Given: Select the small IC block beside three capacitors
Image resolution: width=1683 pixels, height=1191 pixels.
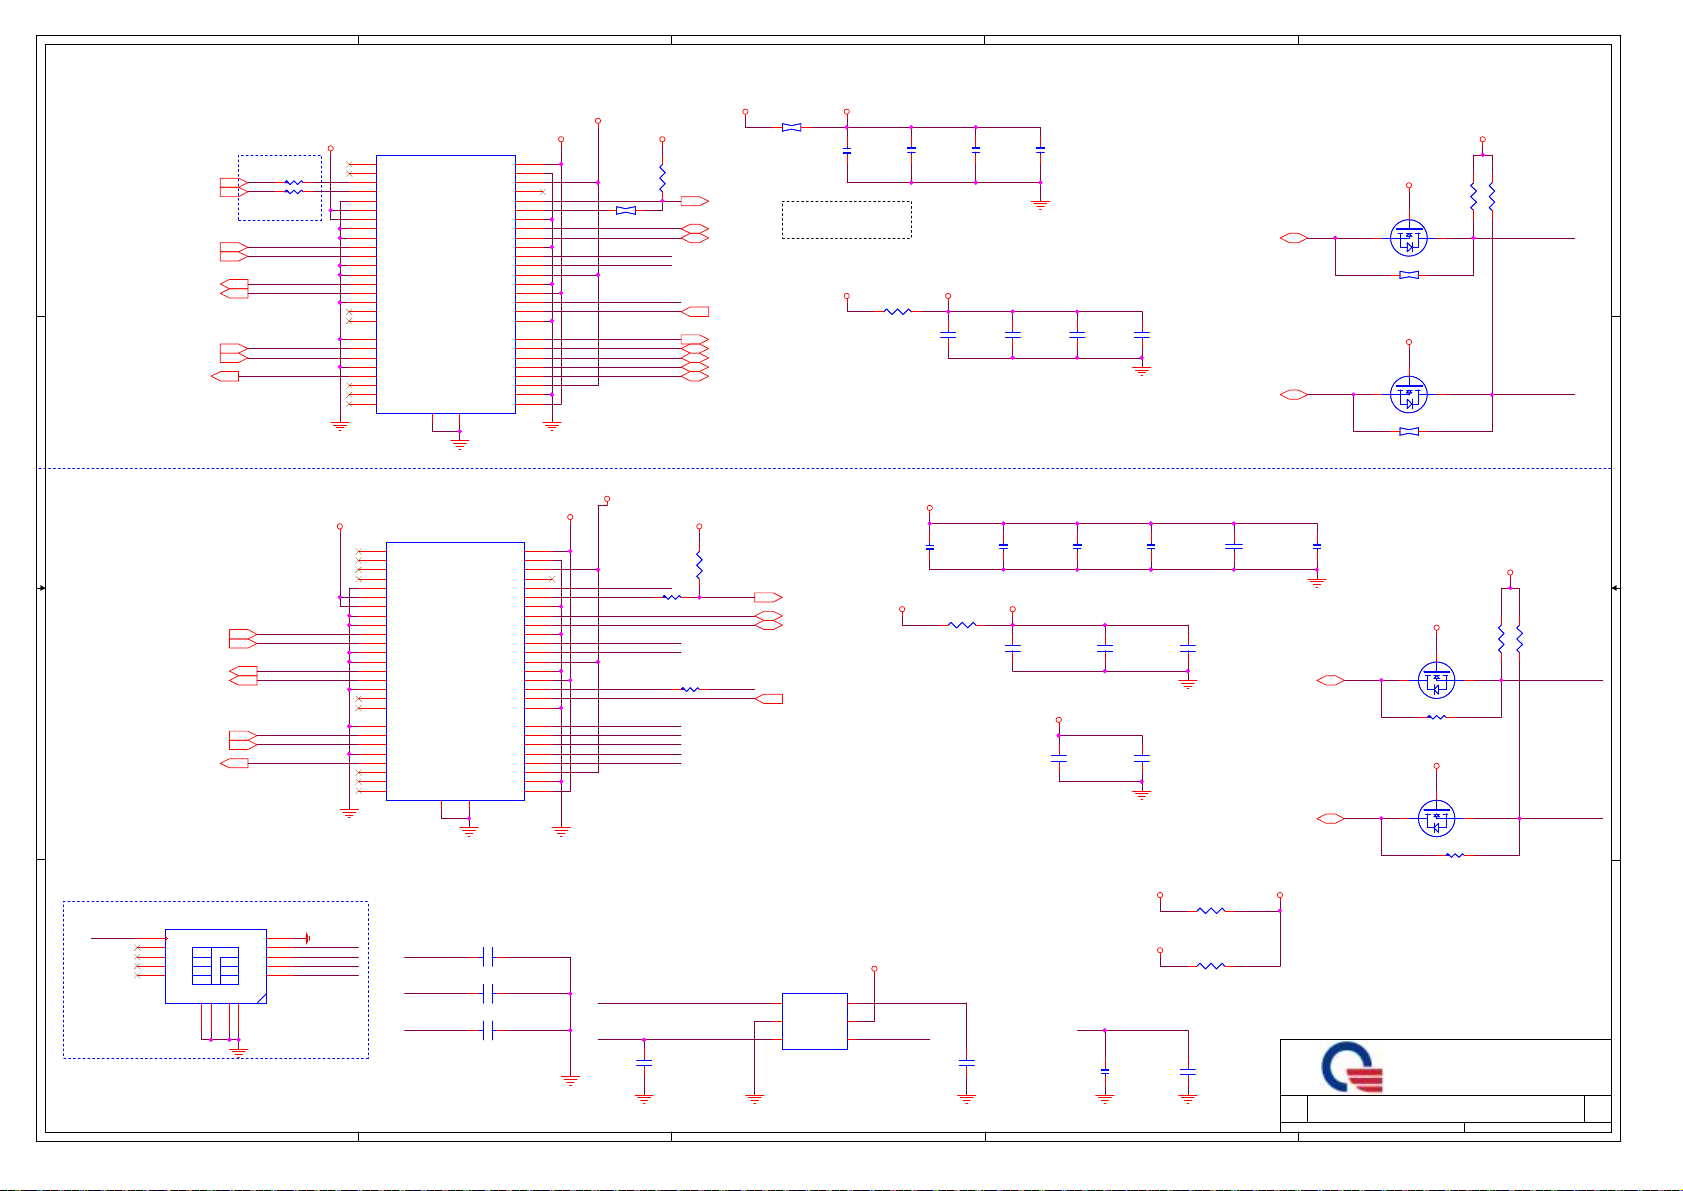Looking at the screenshot, I should [x=814, y=1021].
